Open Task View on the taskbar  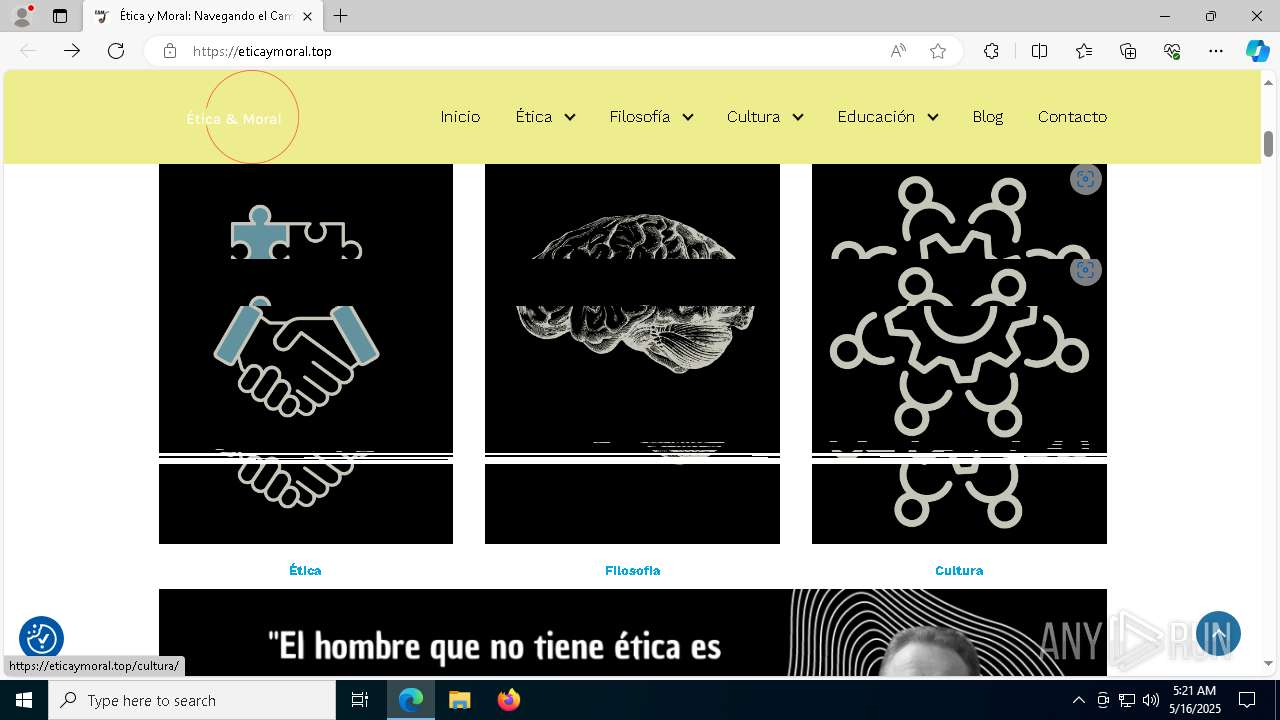(360, 700)
